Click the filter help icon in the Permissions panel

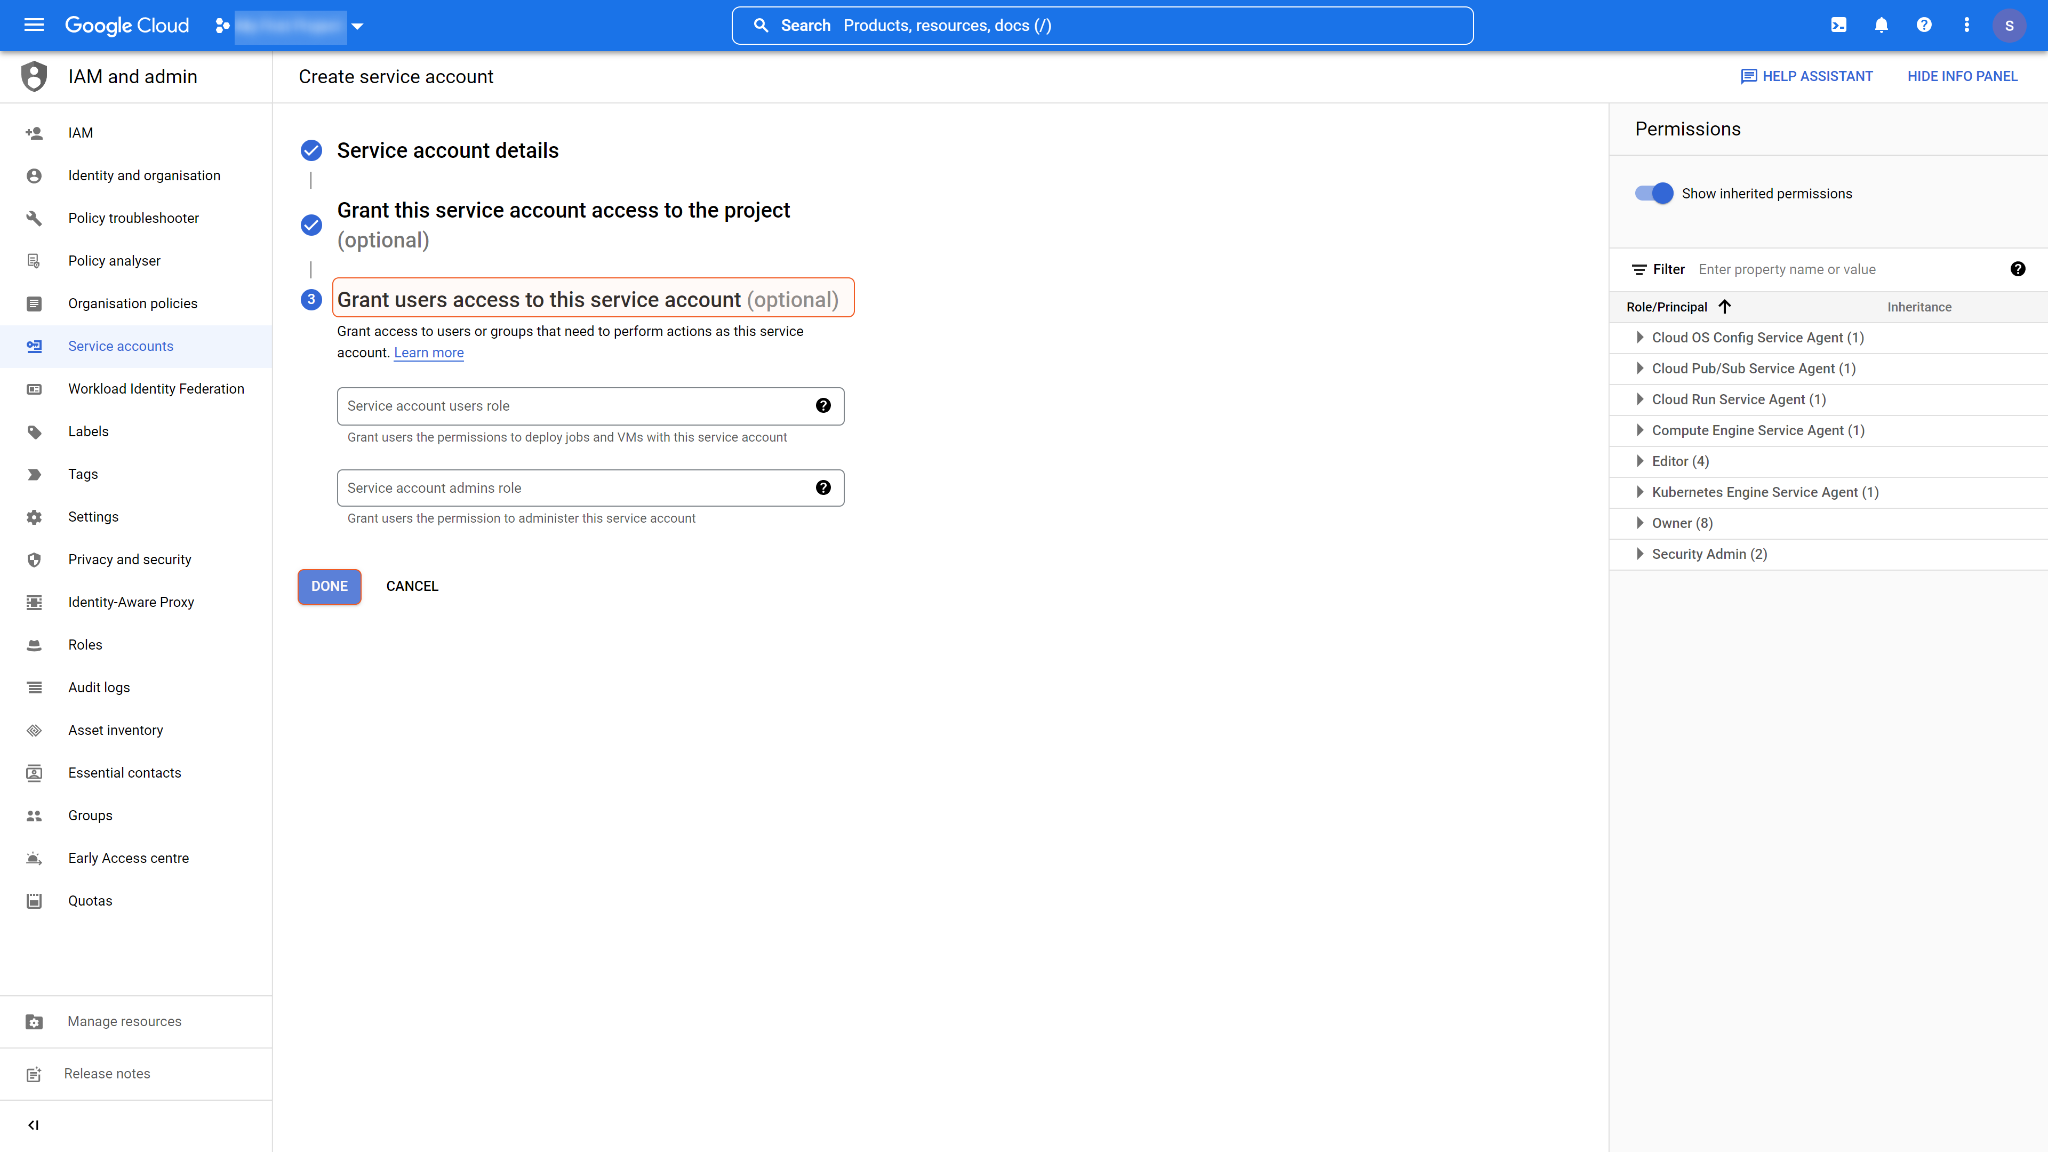[2017, 269]
